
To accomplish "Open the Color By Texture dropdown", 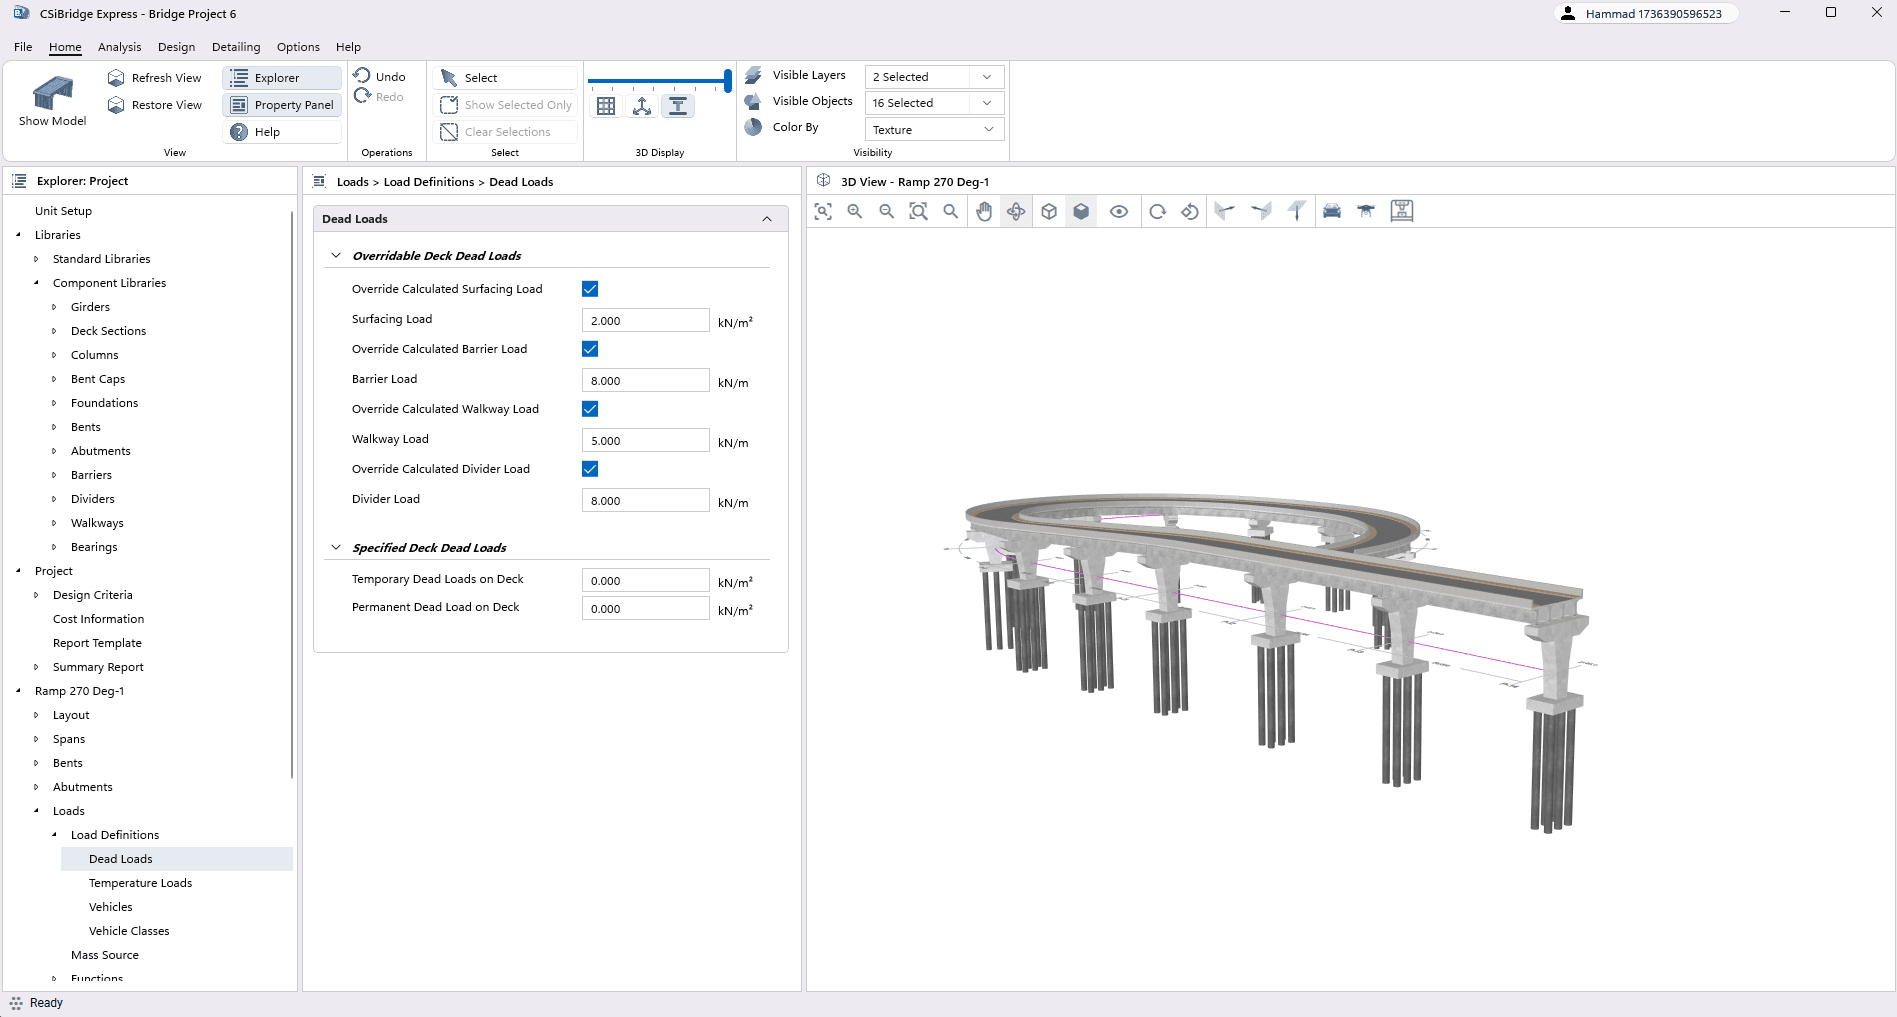I will point(933,130).
